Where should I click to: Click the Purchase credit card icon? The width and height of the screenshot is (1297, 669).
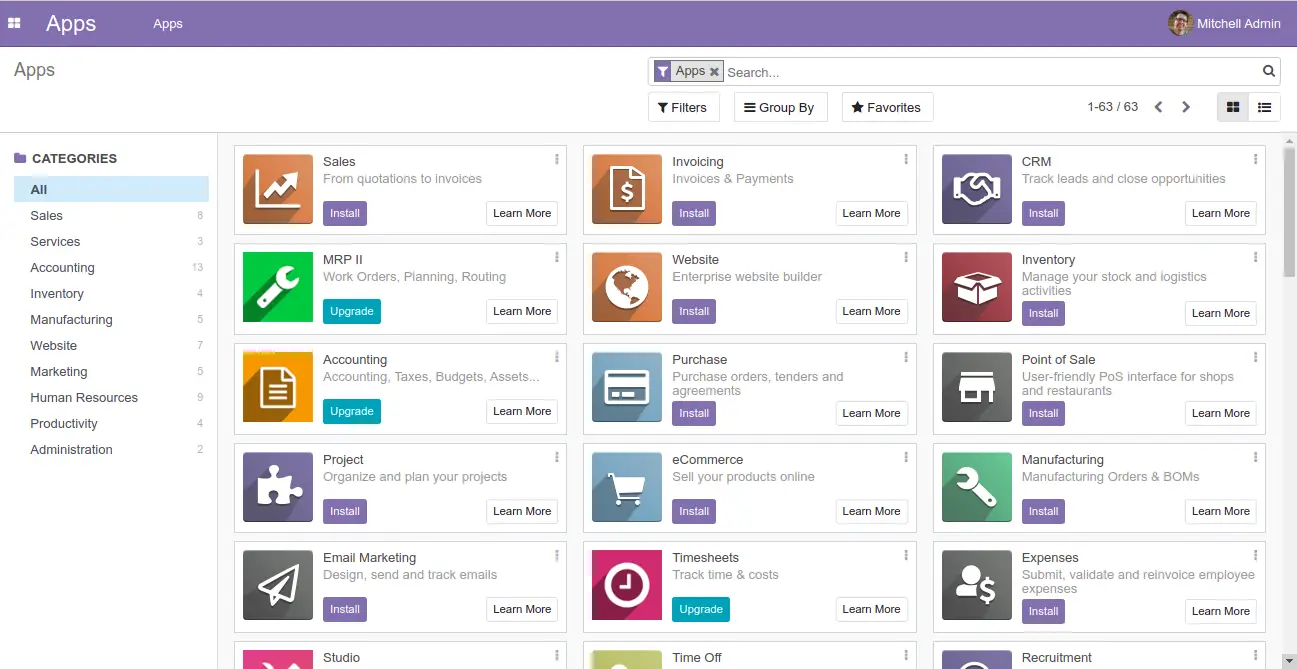coord(627,387)
